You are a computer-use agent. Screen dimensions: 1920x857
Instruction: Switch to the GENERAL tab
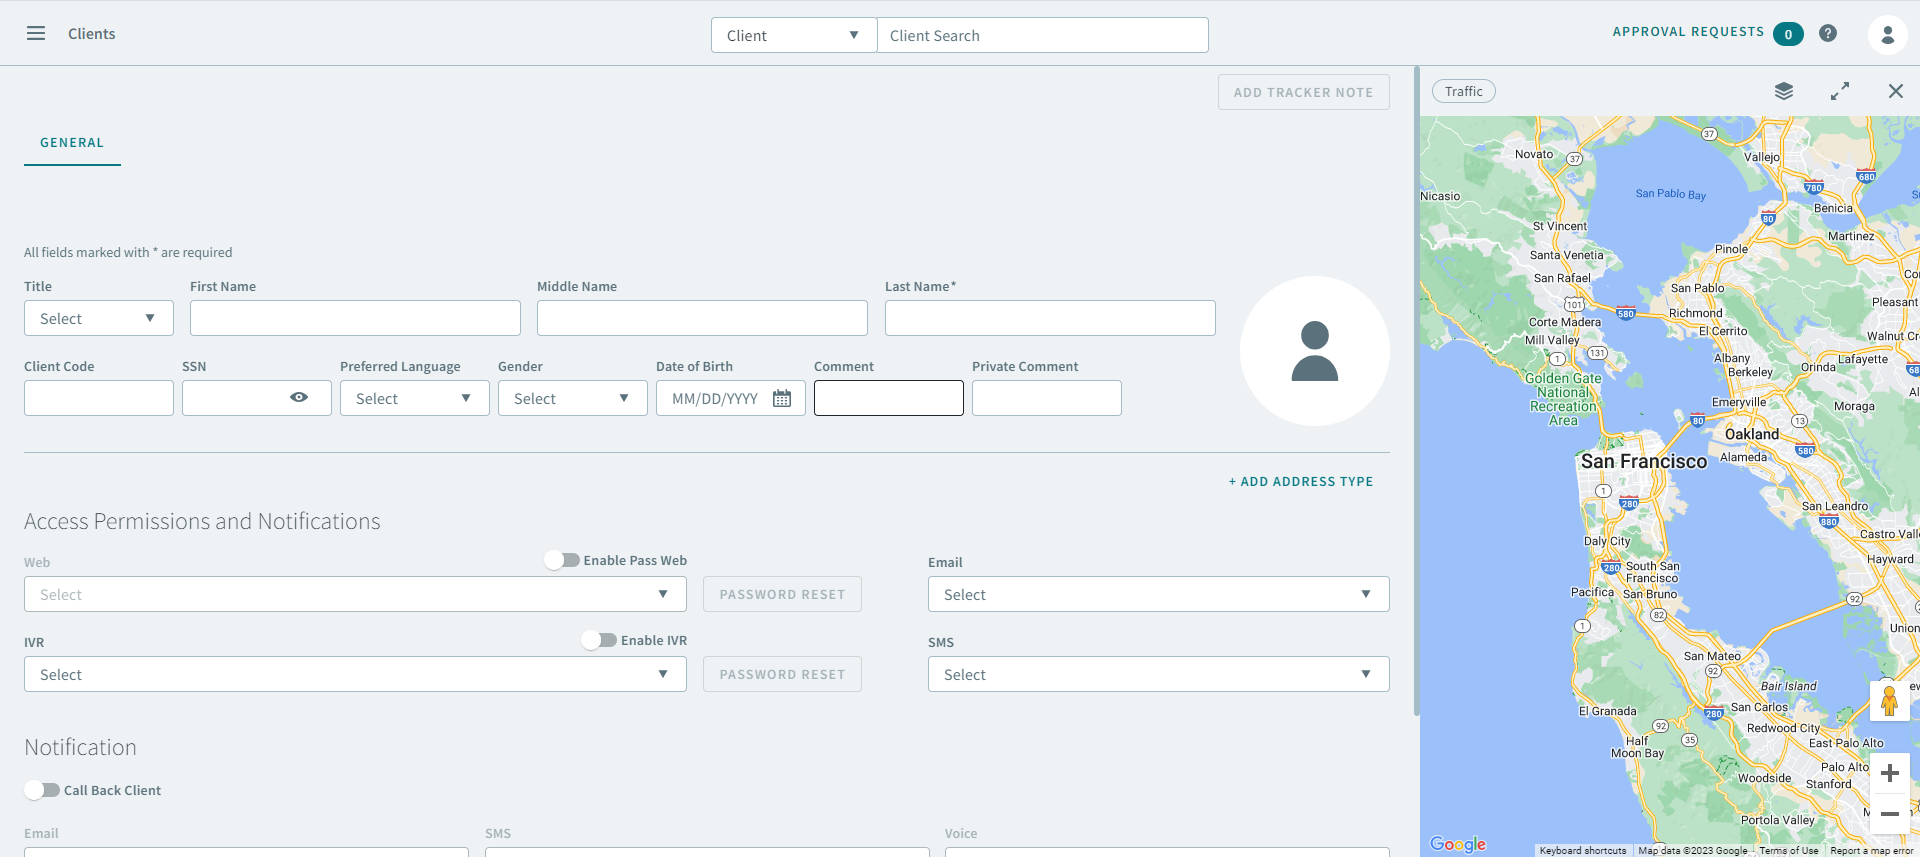72,143
